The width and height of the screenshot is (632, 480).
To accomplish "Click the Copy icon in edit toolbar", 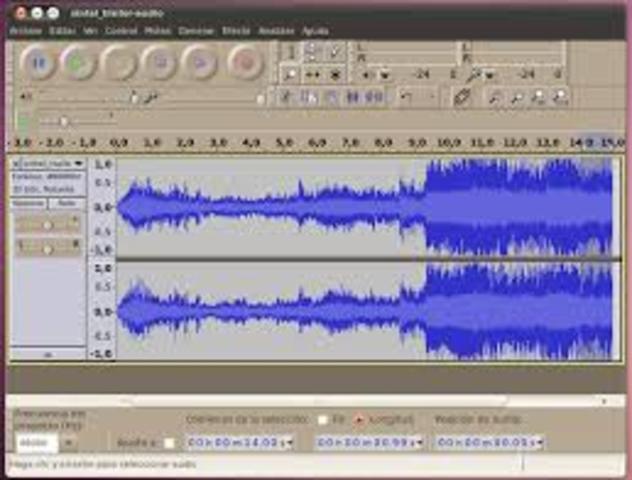I will 309,98.
